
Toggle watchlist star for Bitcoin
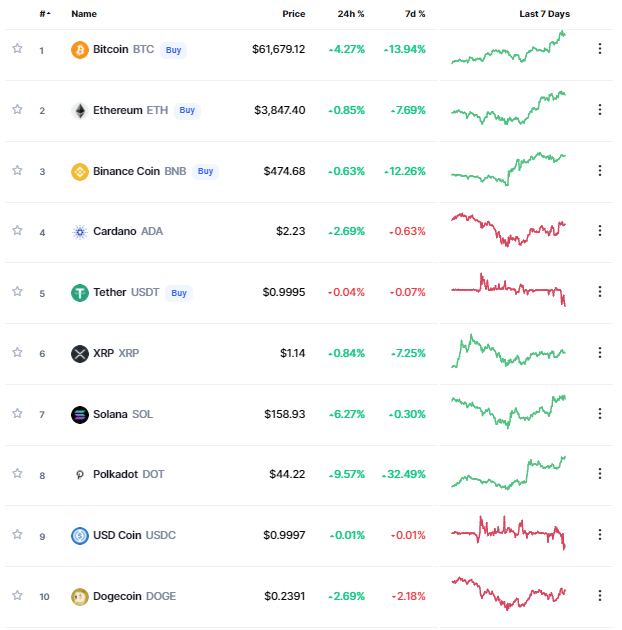click(17, 49)
